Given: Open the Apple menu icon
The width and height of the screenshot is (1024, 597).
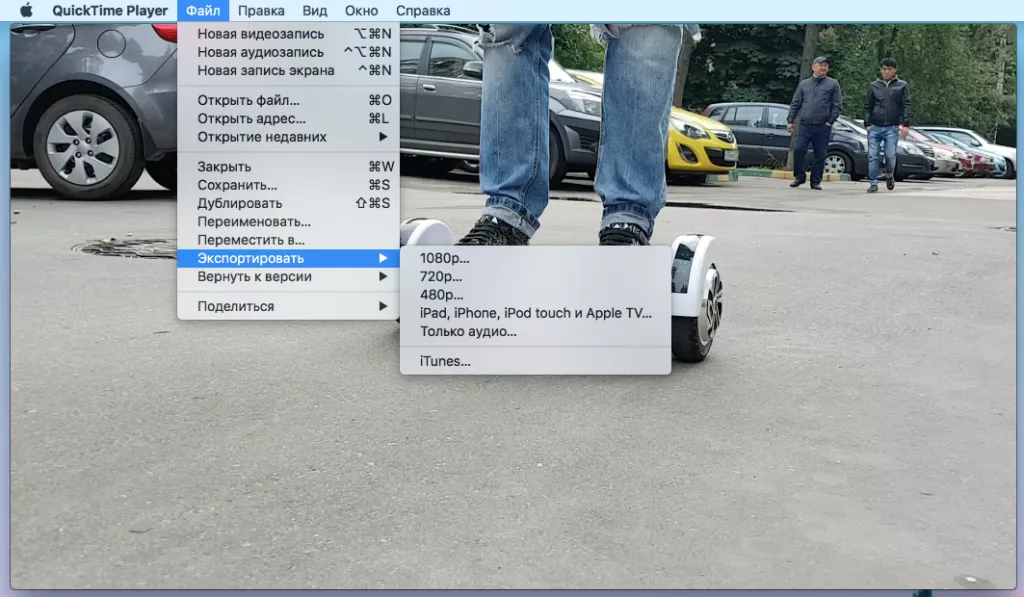Looking at the screenshot, I should click(26, 11).
